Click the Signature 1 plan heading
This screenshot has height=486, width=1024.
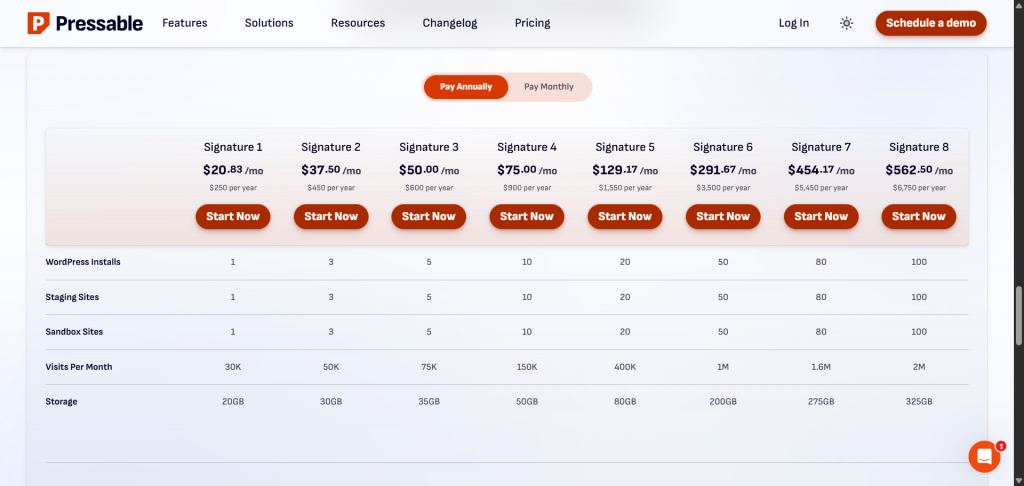(x=233, y=147)
